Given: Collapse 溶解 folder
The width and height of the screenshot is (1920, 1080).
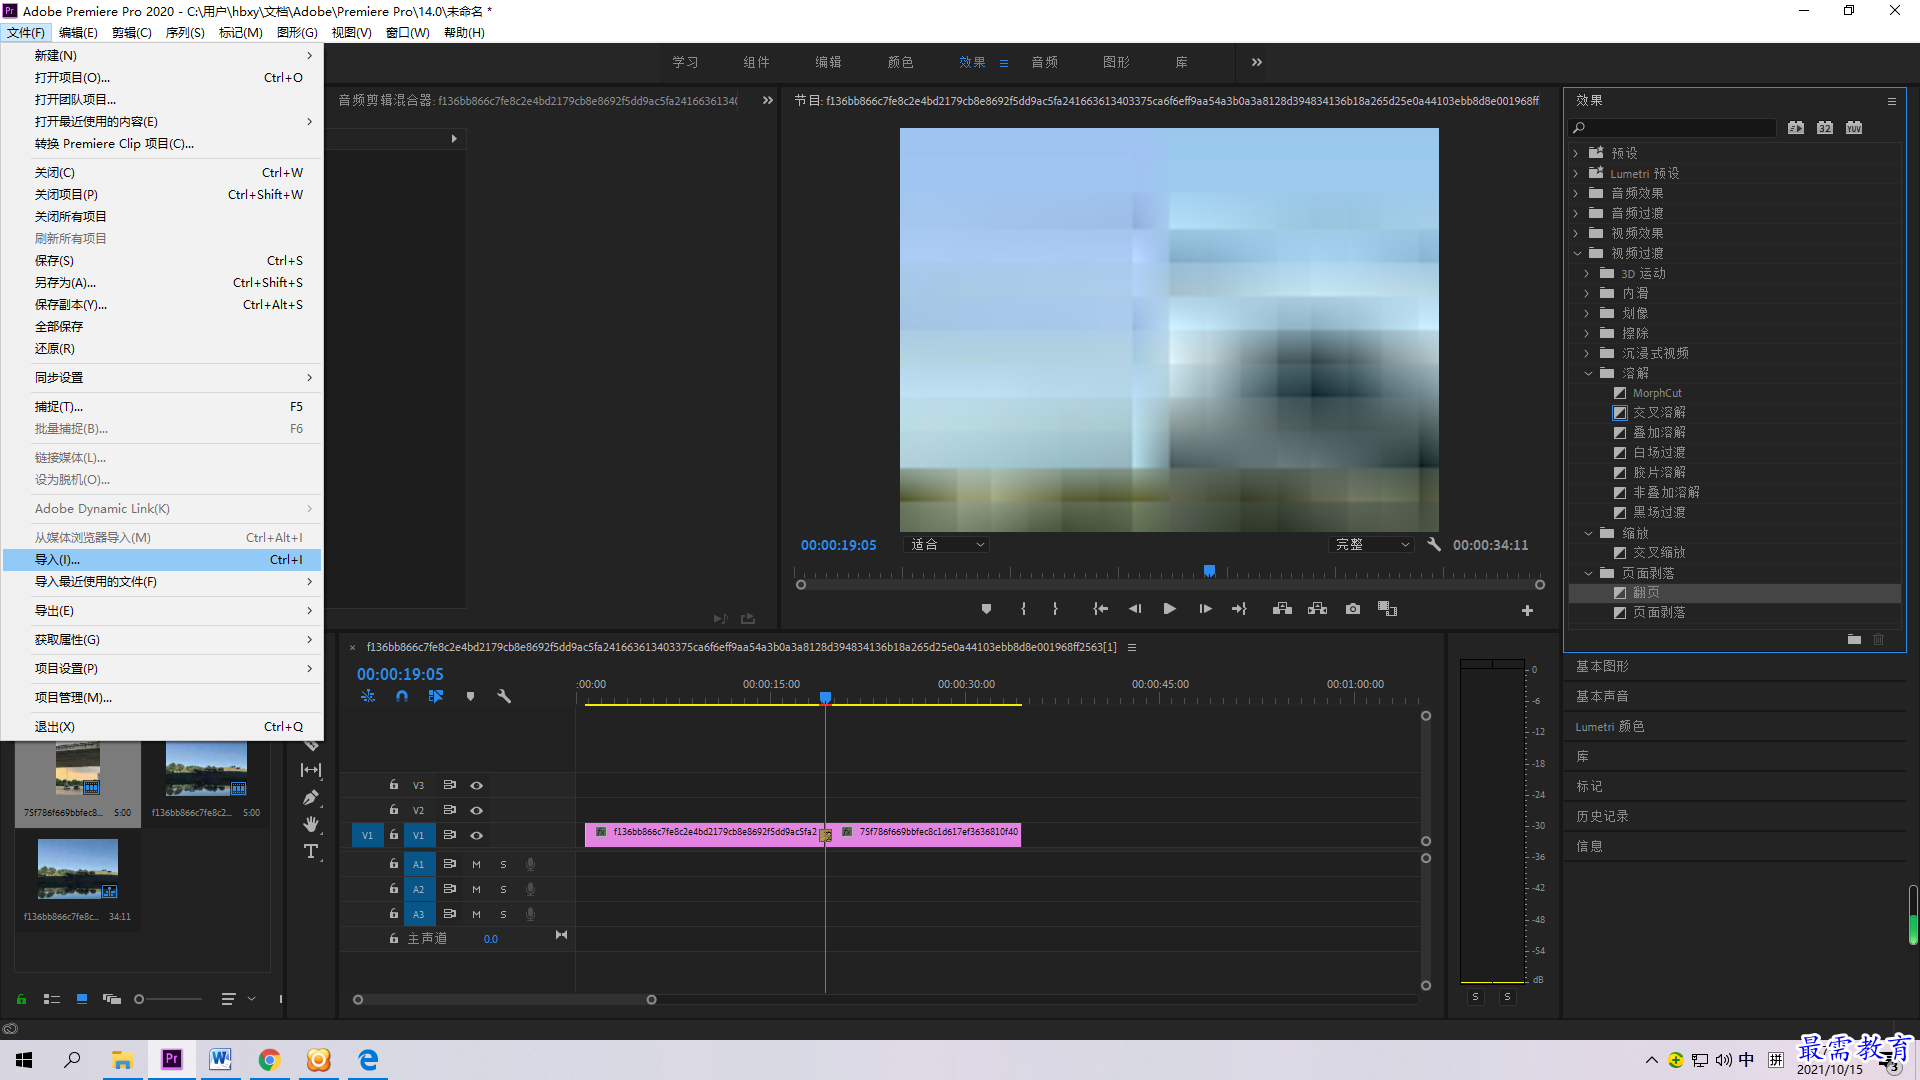Looking at the screenshot, I should (1588, 373).
